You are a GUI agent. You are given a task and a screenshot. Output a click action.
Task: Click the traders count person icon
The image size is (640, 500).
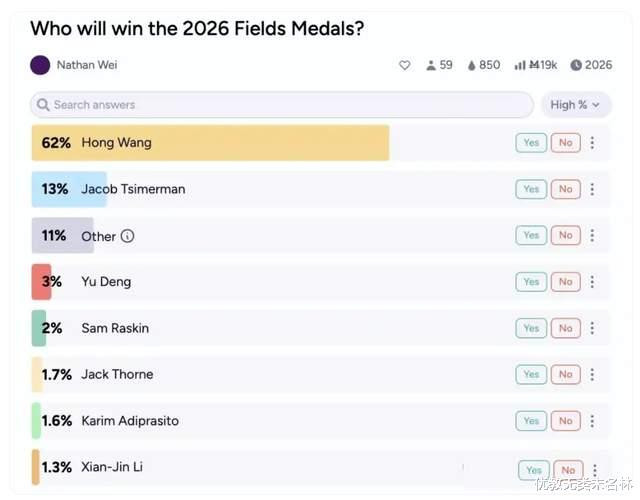coord(431,65)
